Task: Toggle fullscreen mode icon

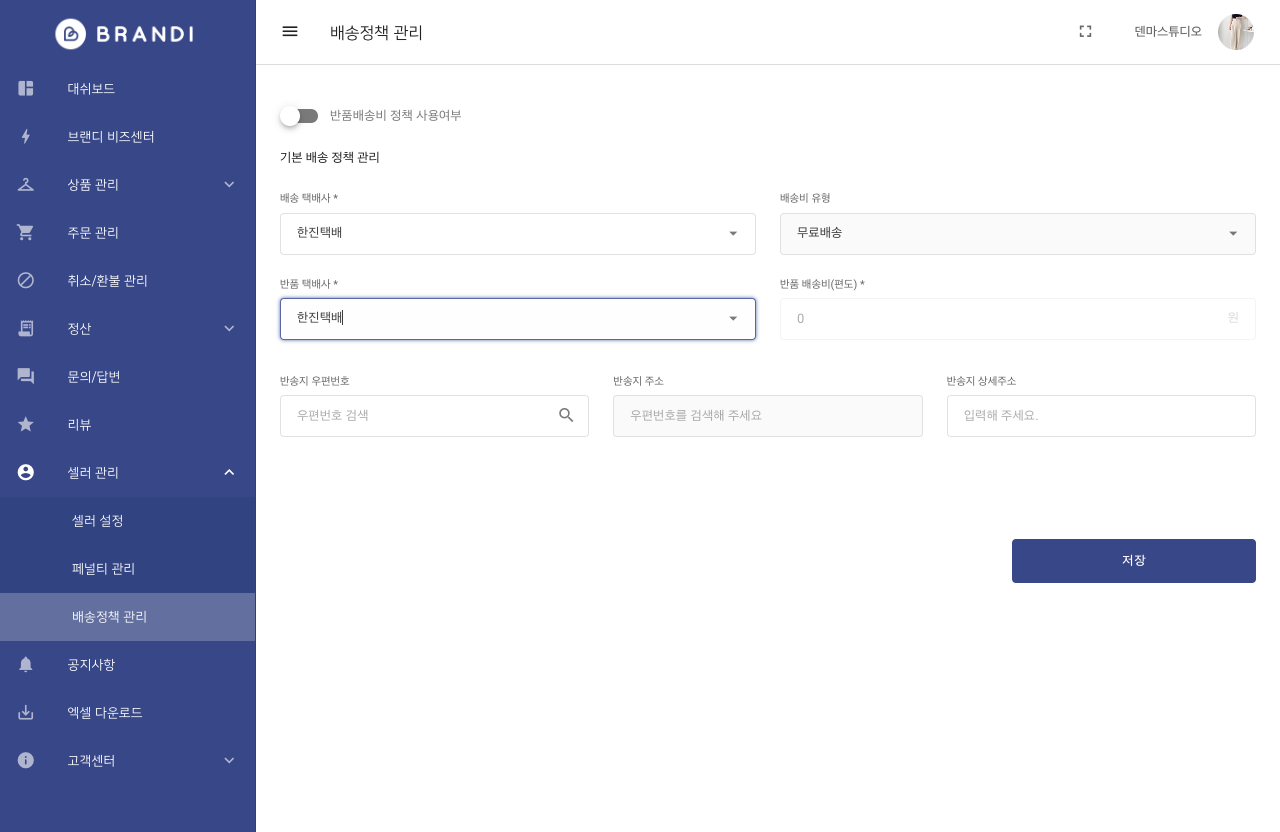Action: 1085,31
